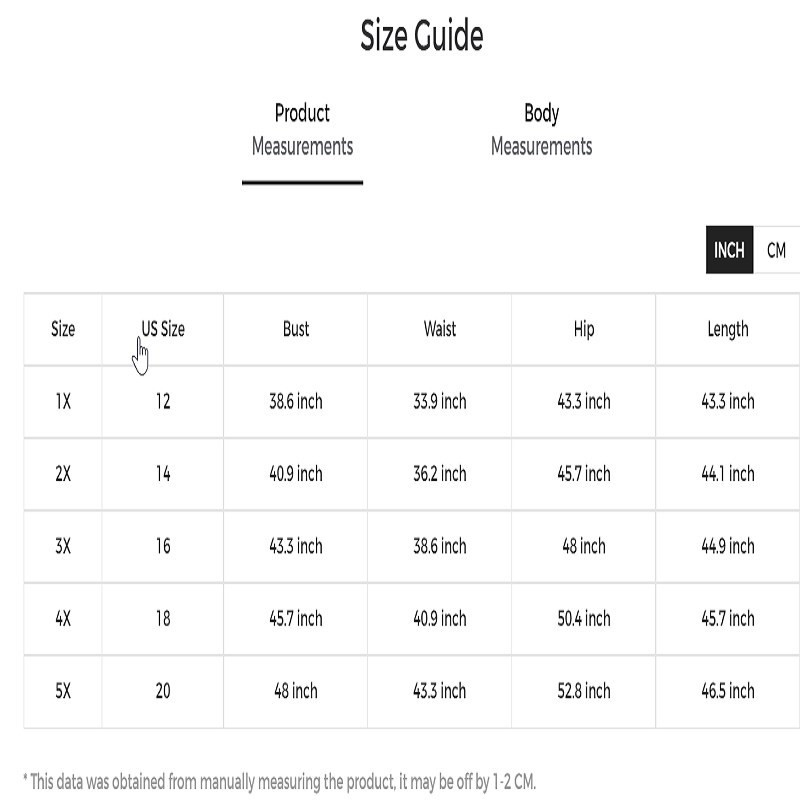Click the Hip column header
The width and height of the screenshot is (800, 800).
point(584,329)
